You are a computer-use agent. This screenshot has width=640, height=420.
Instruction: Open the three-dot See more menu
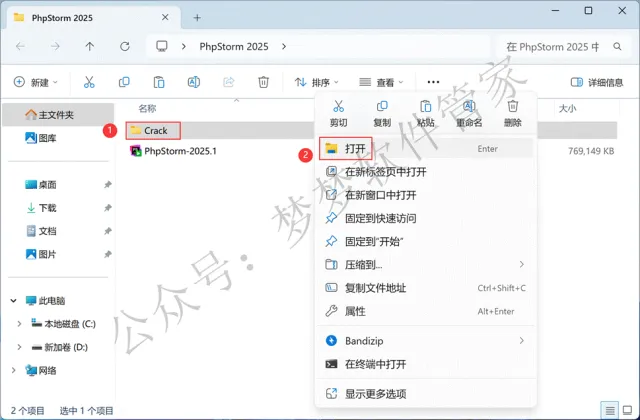point(433,82)
